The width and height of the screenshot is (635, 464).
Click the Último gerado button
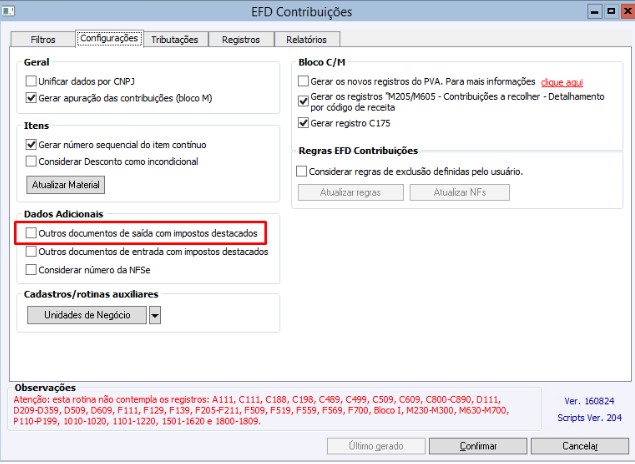point(376,446)
